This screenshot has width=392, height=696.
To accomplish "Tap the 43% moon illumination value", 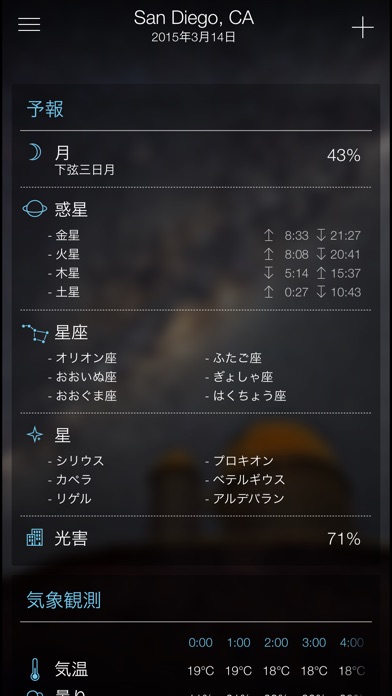I will point(344,155).
